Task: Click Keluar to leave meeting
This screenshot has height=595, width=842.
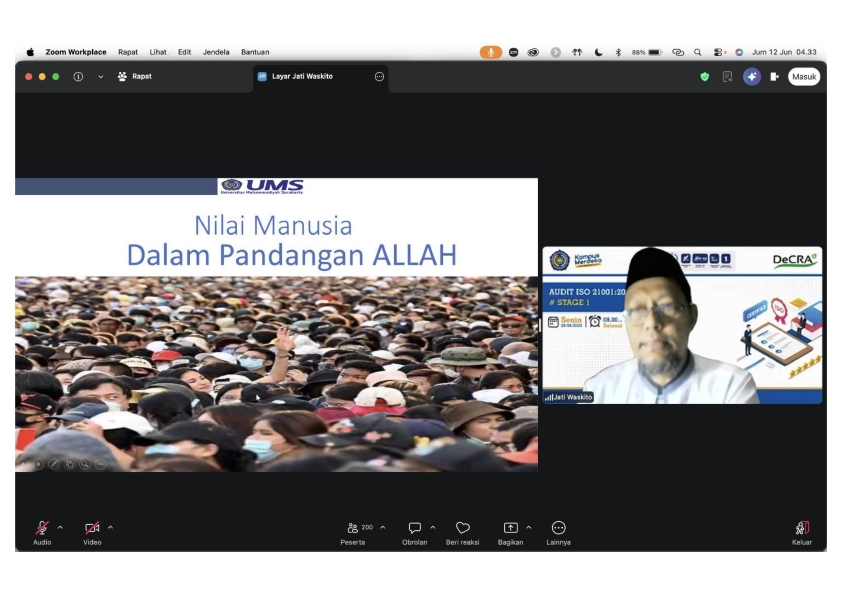Action: pyautogui.click(x=802, y=533)
